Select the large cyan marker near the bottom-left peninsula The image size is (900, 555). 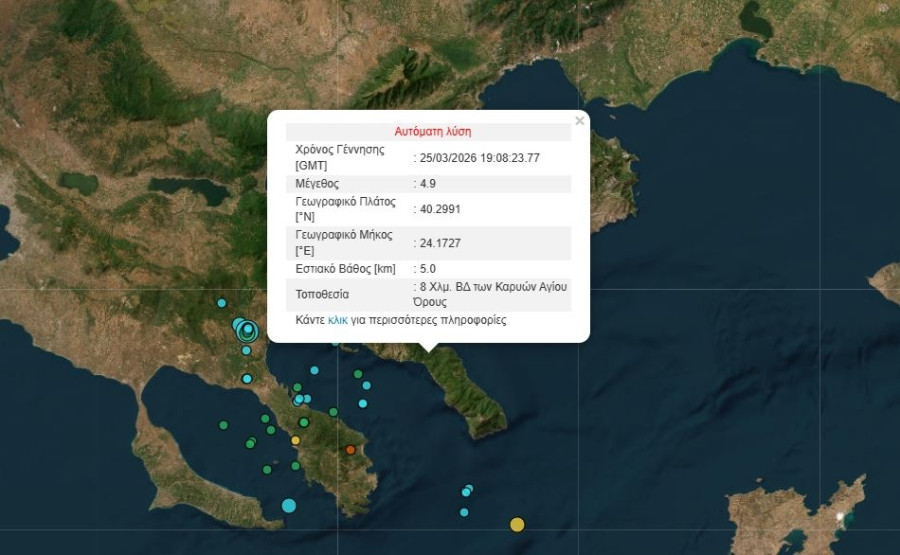click(289, 505)
